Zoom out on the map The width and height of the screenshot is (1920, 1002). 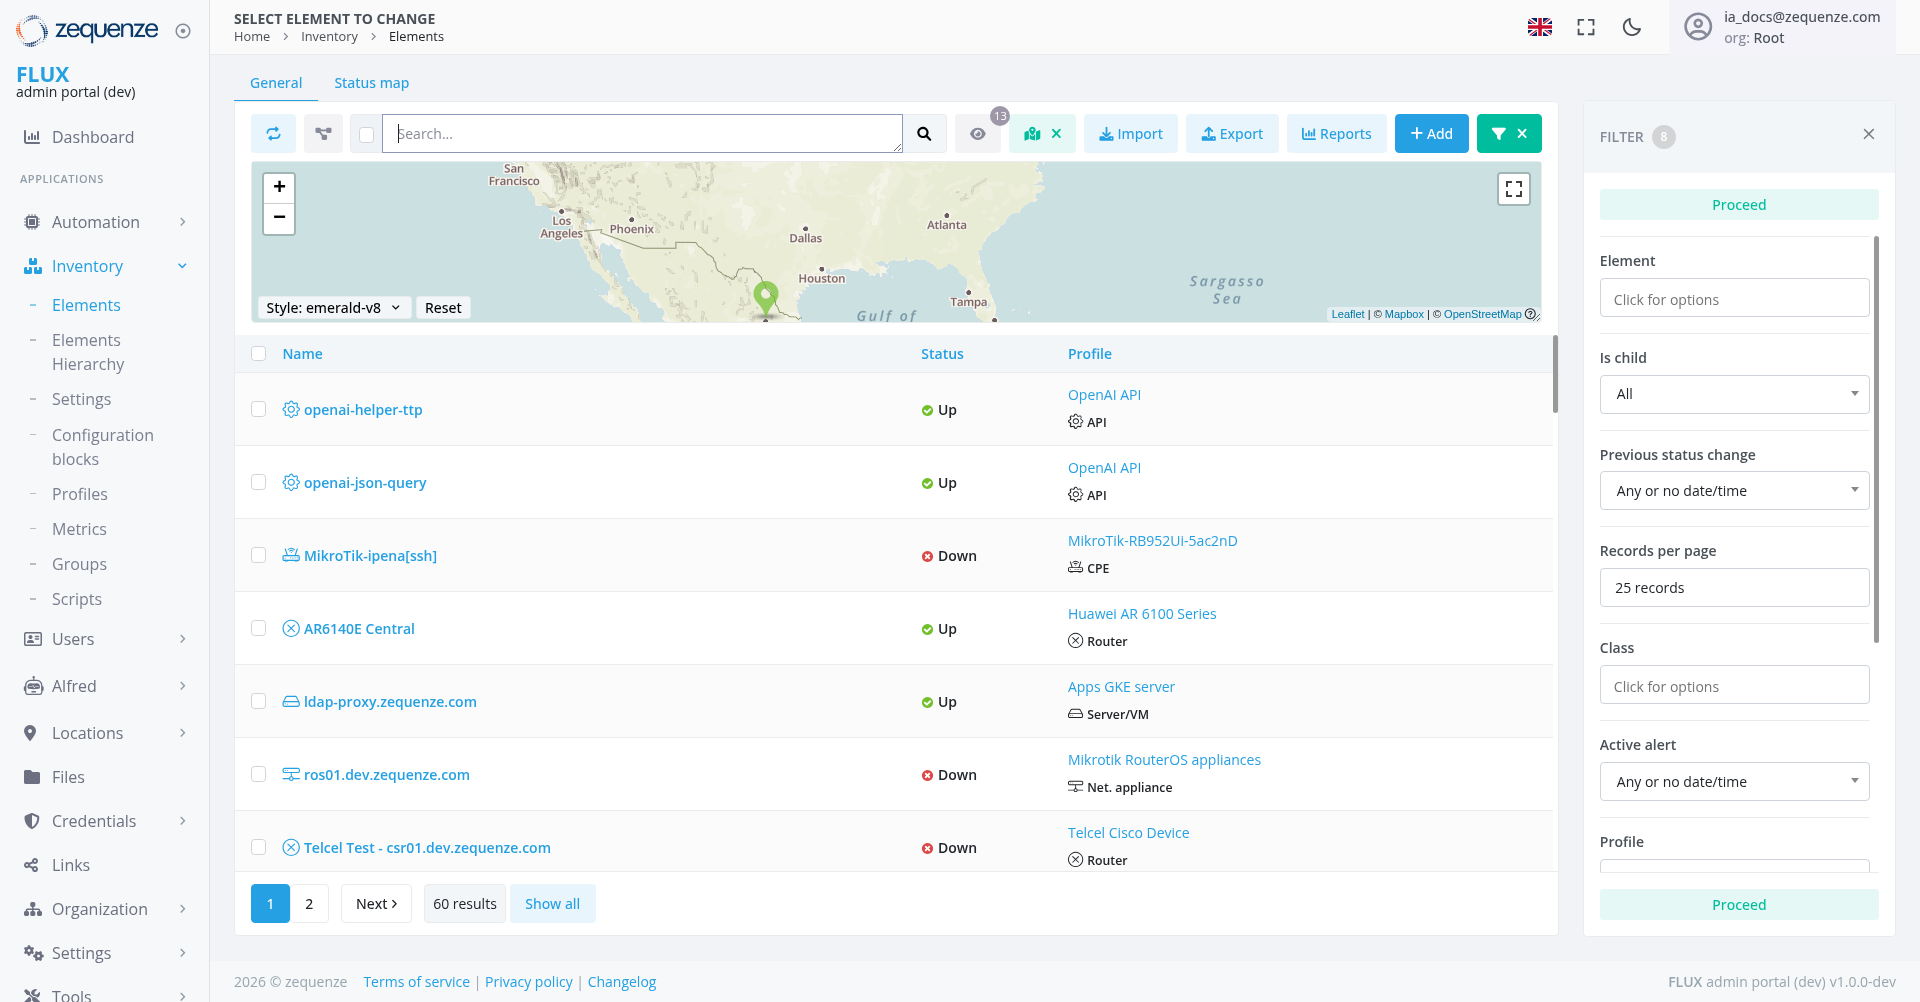(x=279, y=218)
